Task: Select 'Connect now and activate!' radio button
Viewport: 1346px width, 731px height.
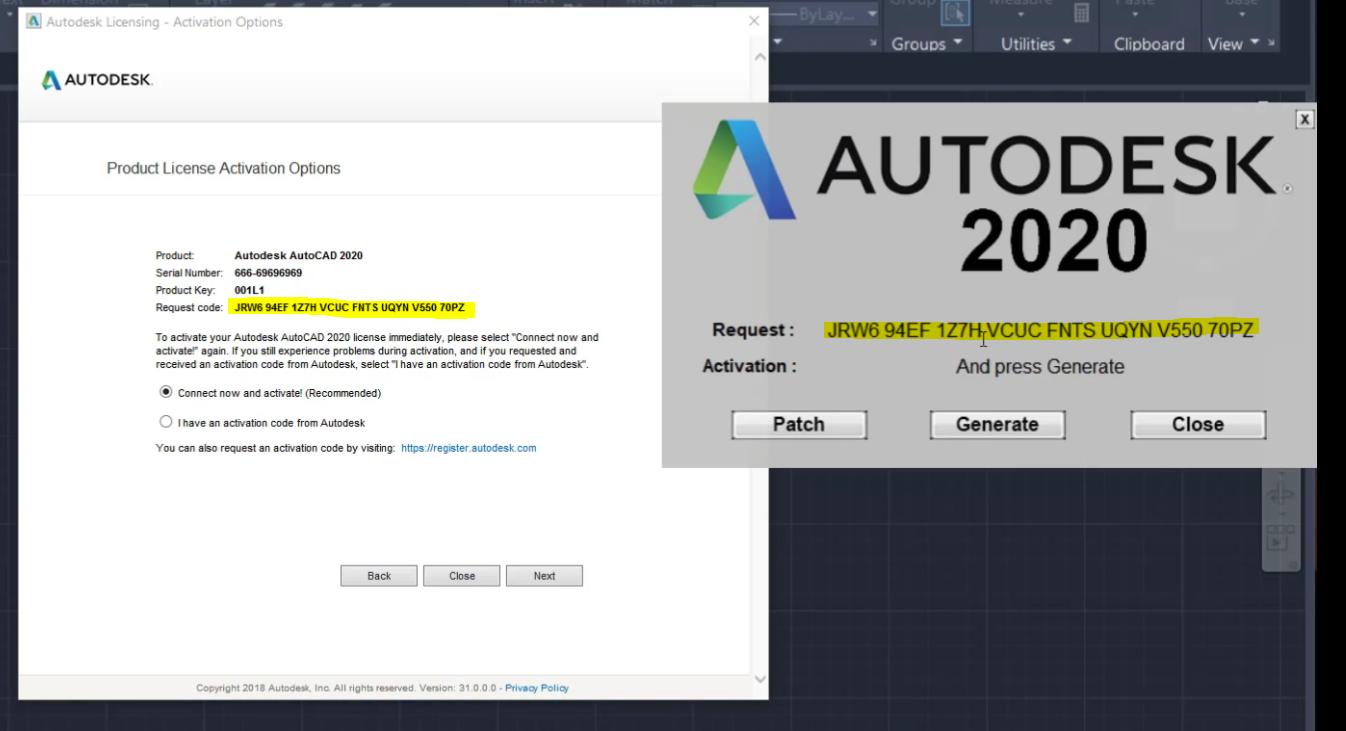Action: pyautogui.click(x=166, y=392)
